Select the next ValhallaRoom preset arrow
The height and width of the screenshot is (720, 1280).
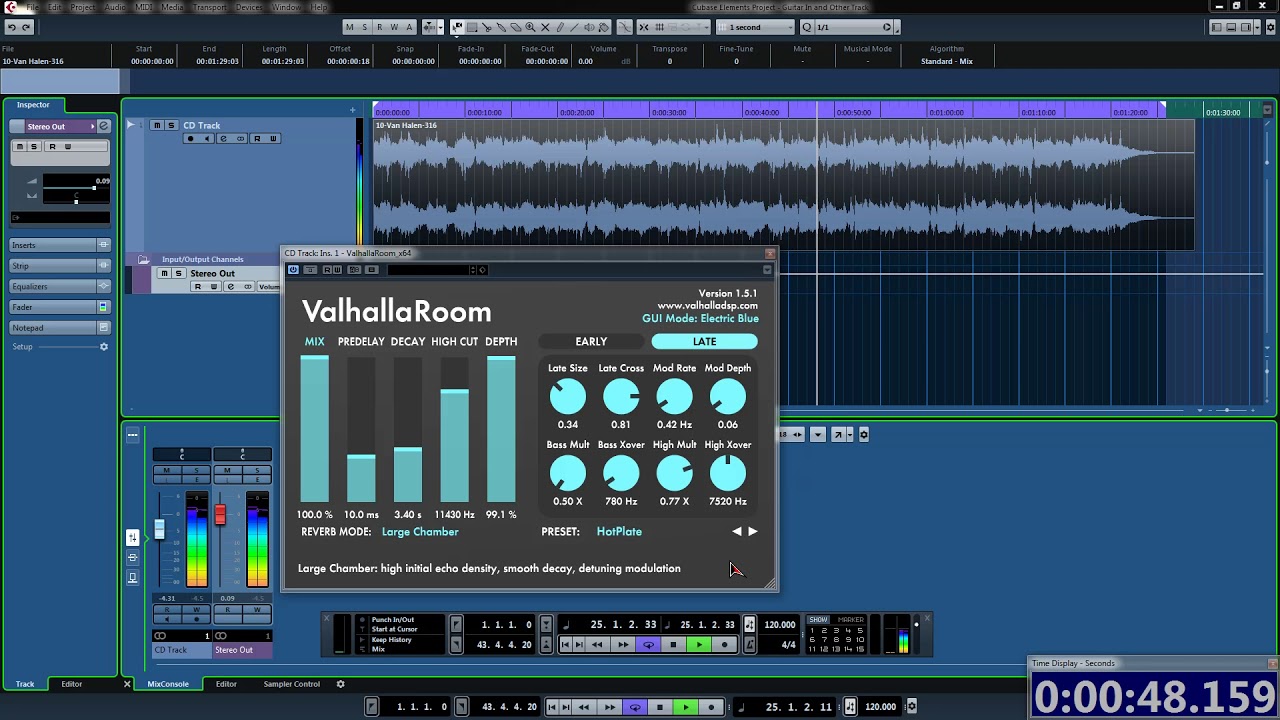coord(753,532)
